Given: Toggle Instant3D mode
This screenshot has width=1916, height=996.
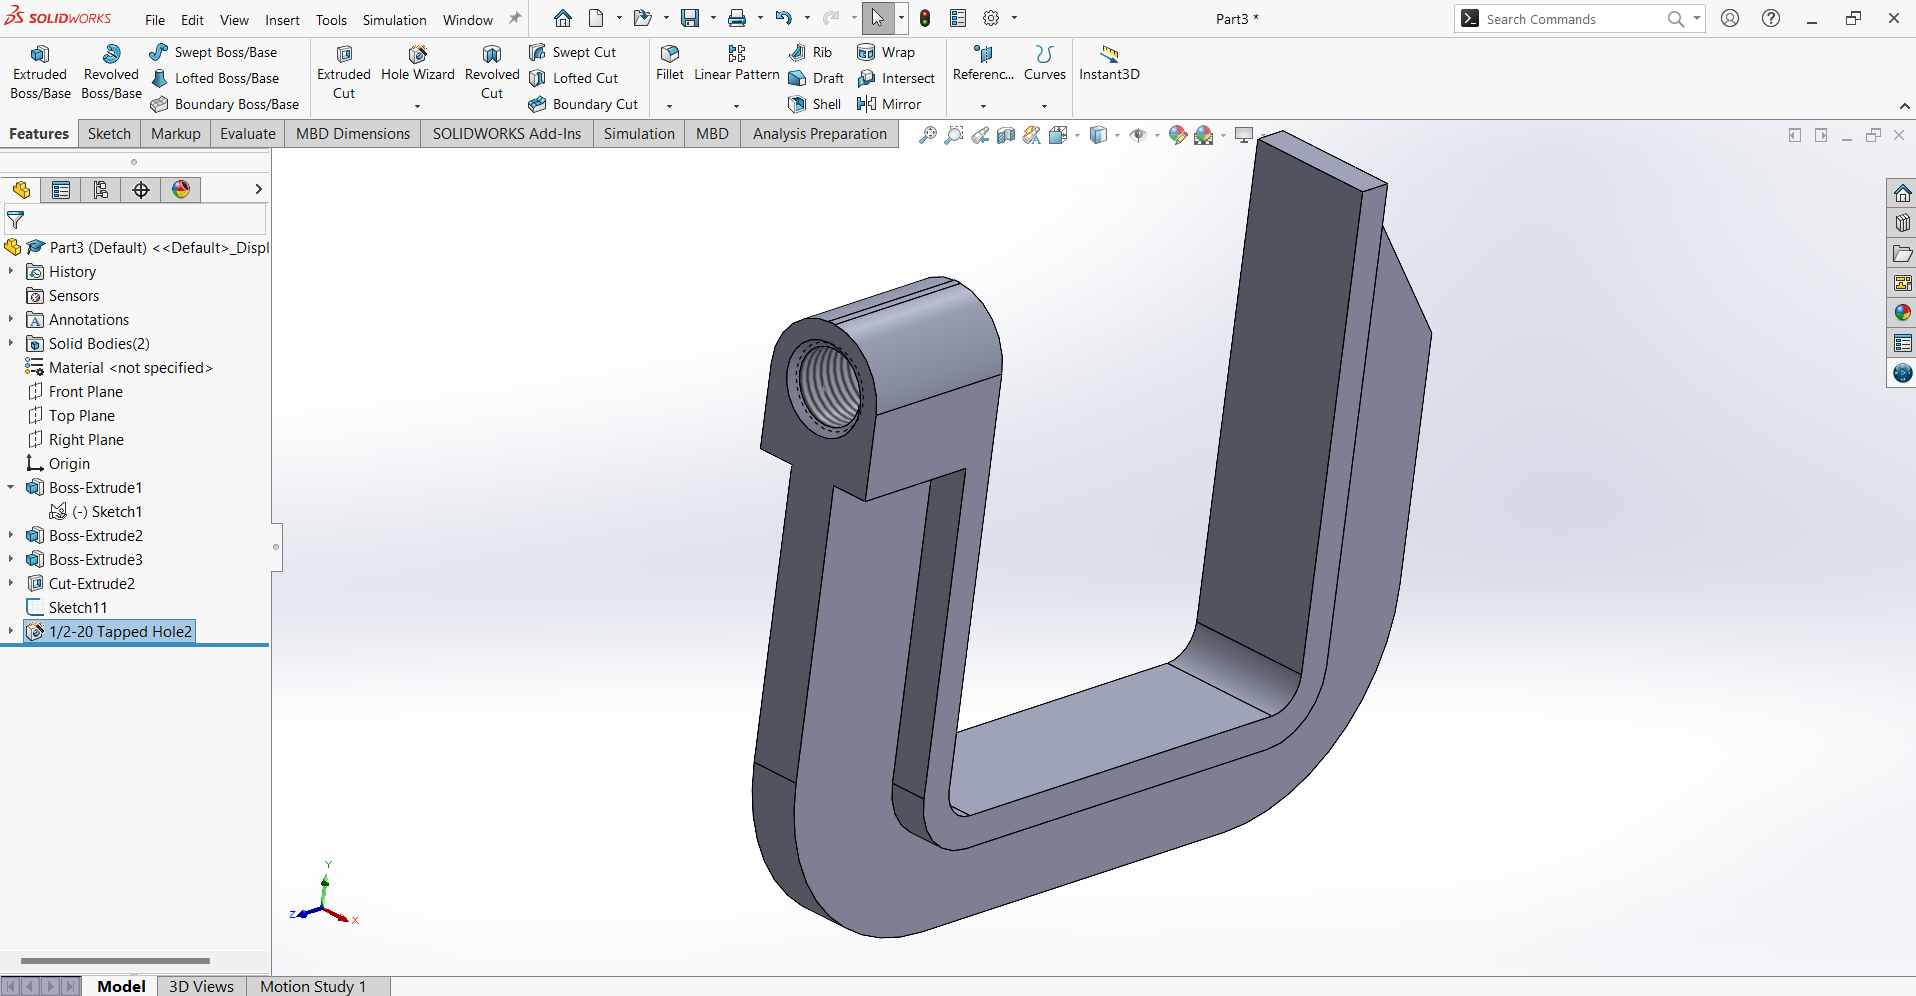Looking at the screenshot, I should point(1109,64).
